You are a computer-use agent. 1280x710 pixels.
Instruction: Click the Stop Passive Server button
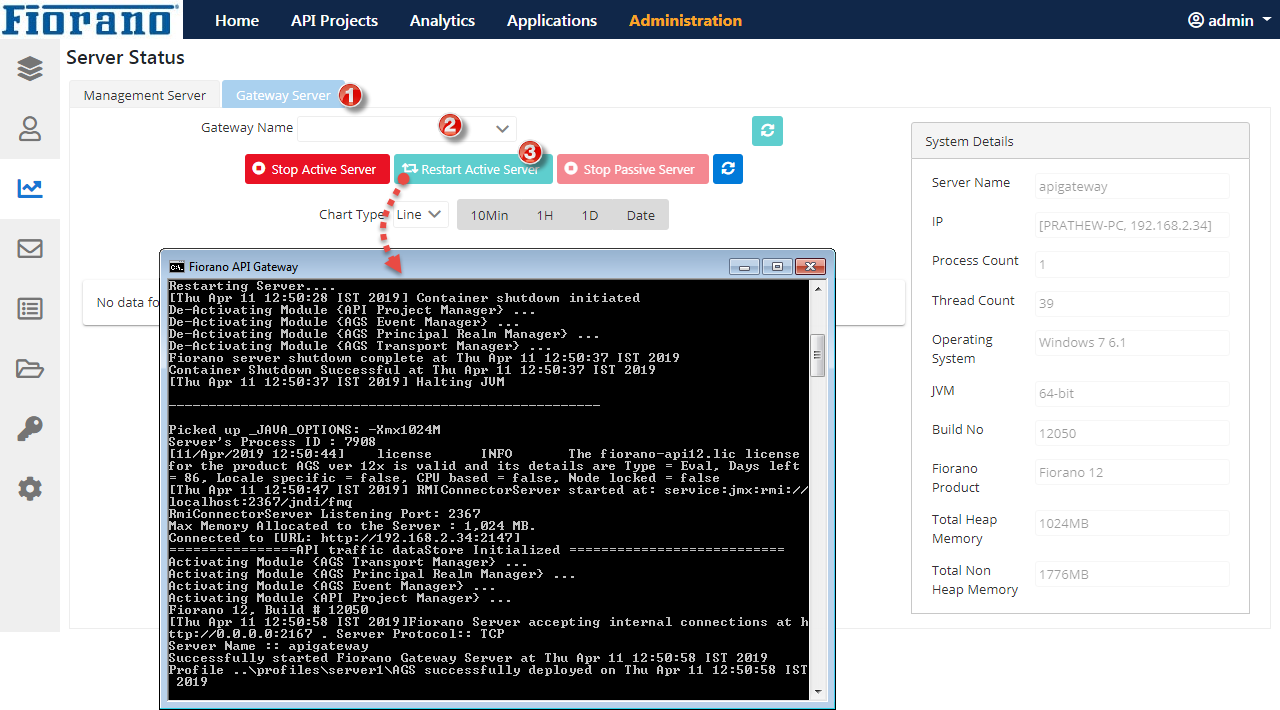click(632, 169)
